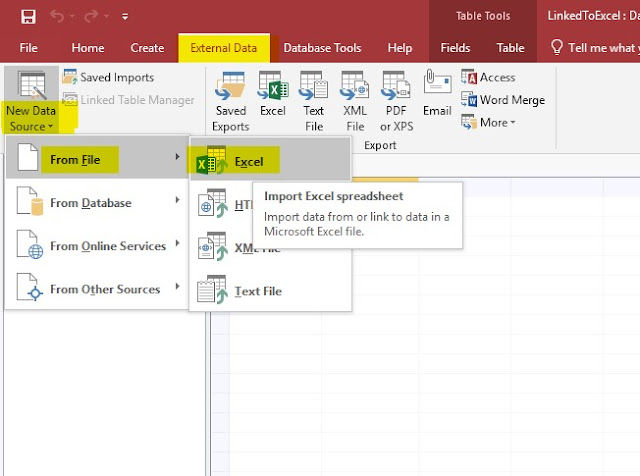The height and width of the screenshot is (476, 640).
Task: Export to Excel from the ribbon
Action: click(273, 94)
